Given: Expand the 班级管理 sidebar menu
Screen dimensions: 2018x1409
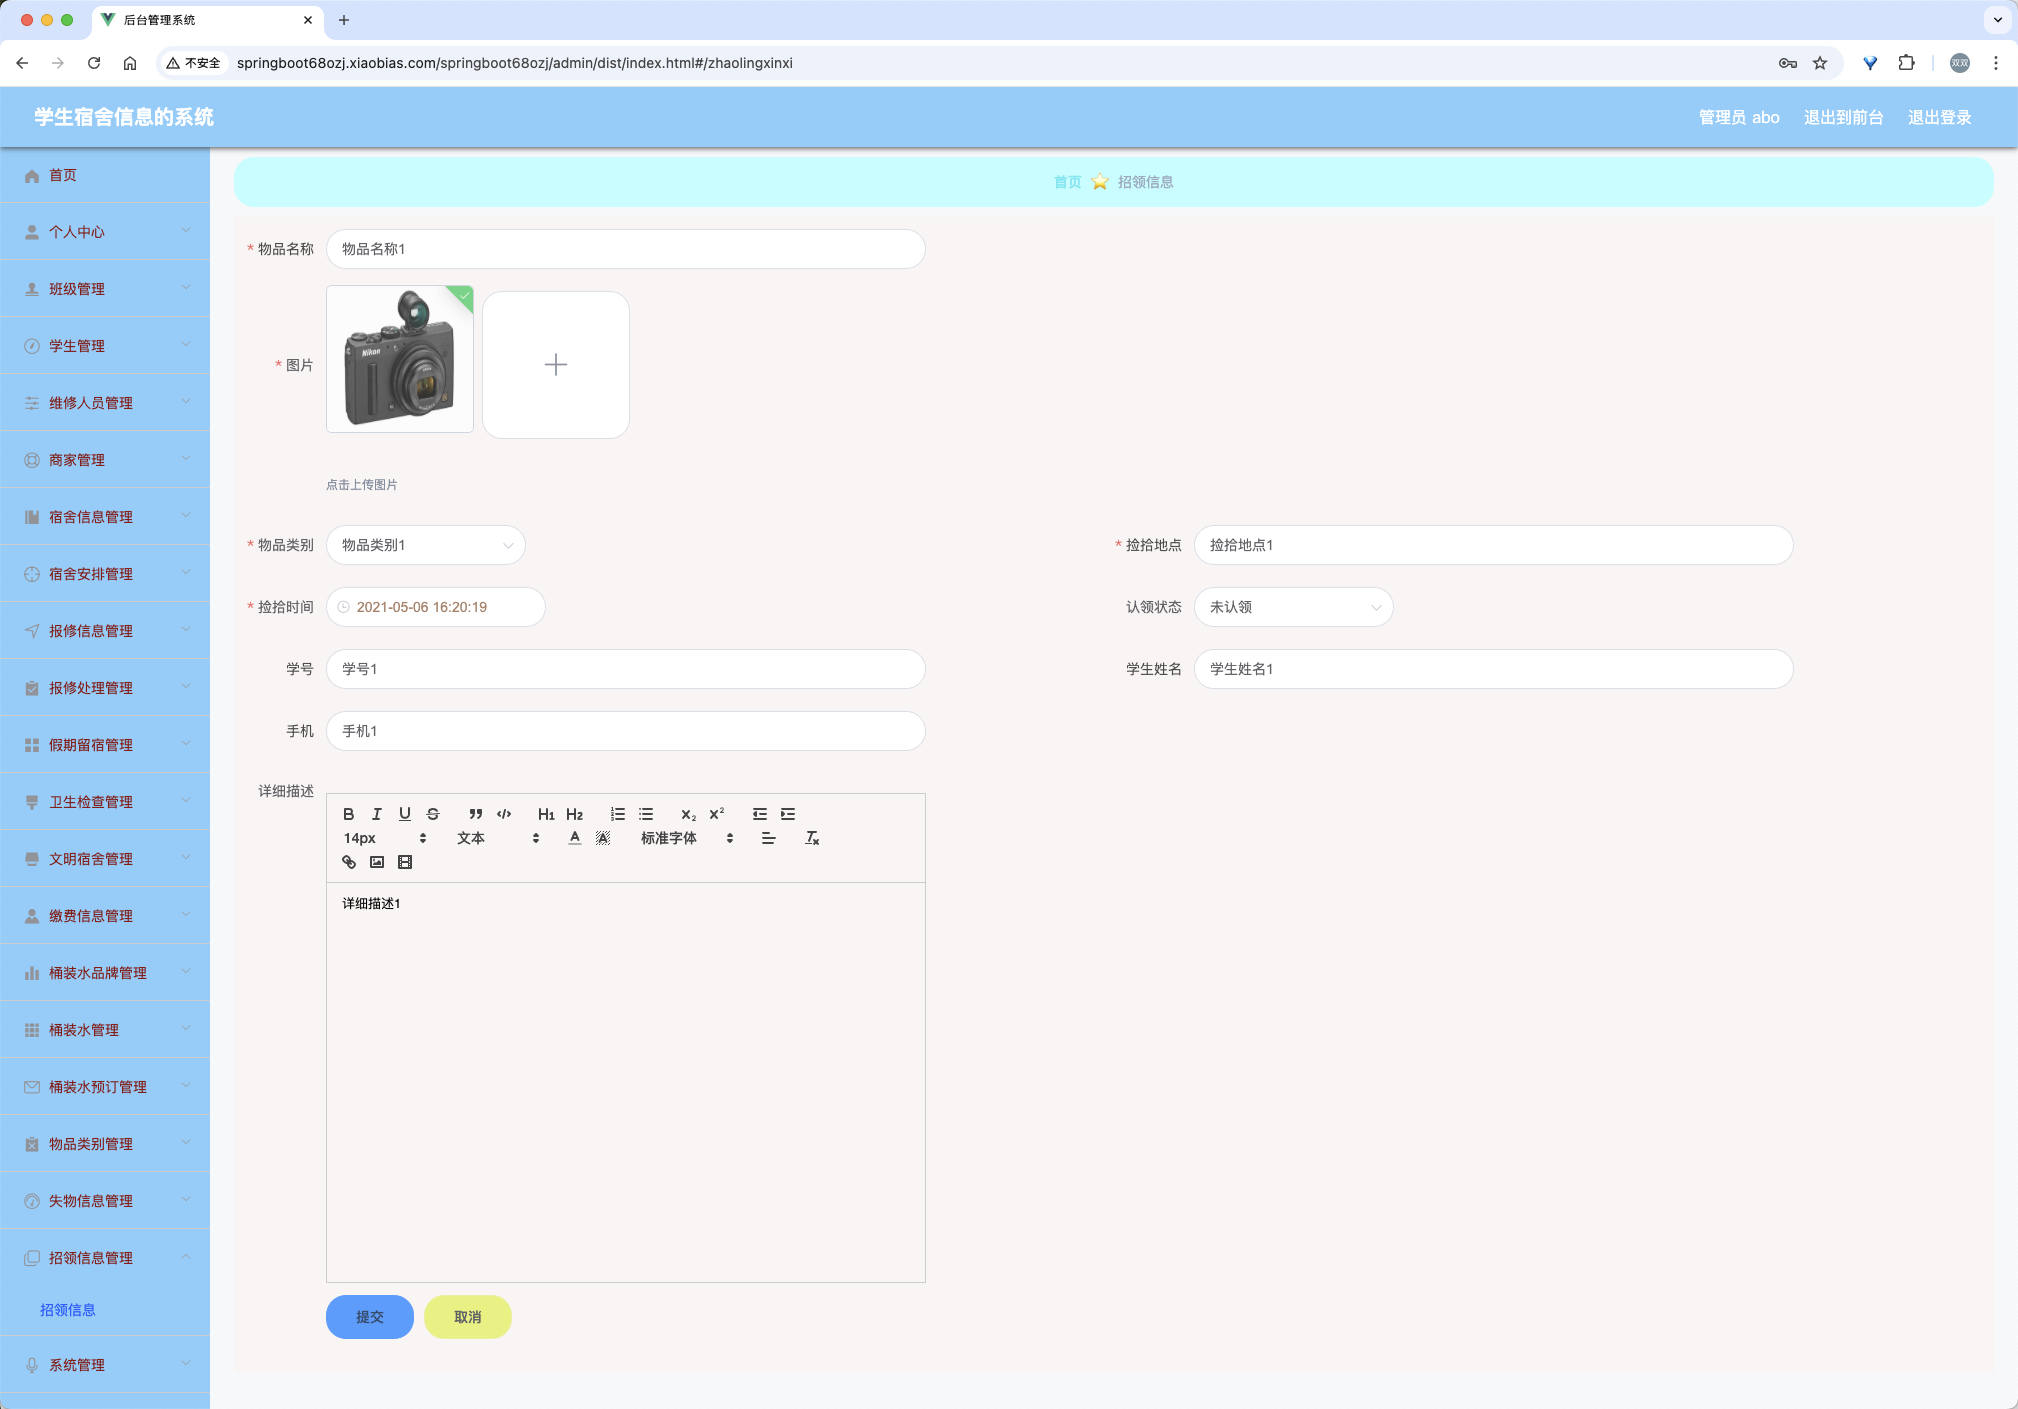Looking at the screenshot, I should [x=105, y=289].
